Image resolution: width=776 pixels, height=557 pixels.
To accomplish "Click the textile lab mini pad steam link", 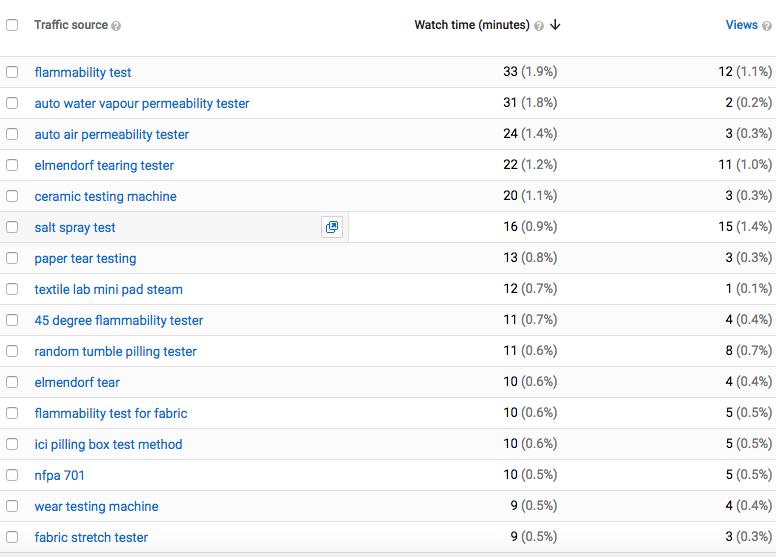I will [x=108, y=289].
